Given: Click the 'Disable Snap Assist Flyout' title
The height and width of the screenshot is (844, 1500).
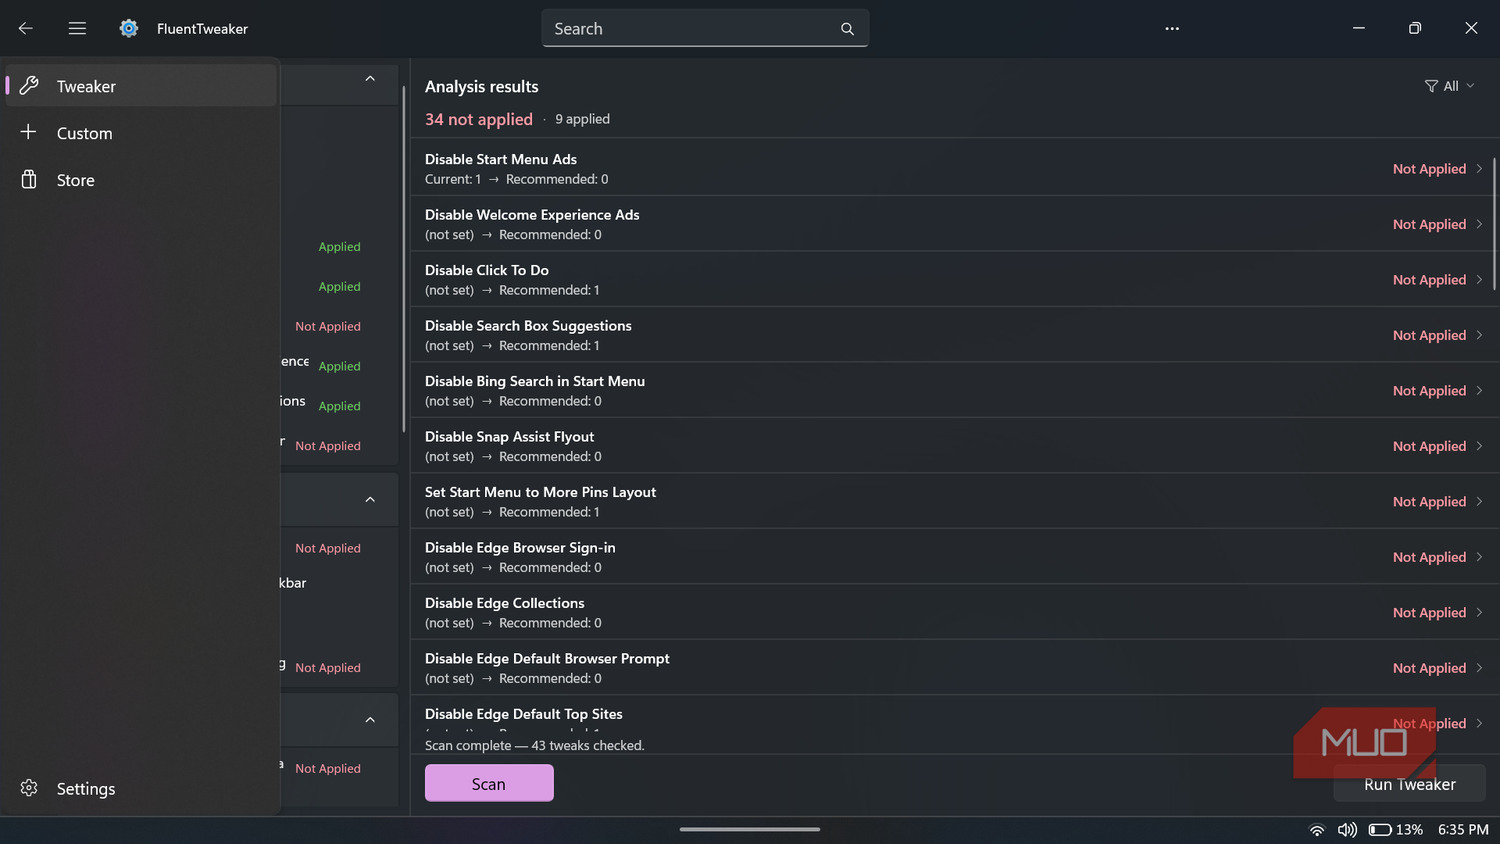Looking at the screenshot, I should point(509,437).
